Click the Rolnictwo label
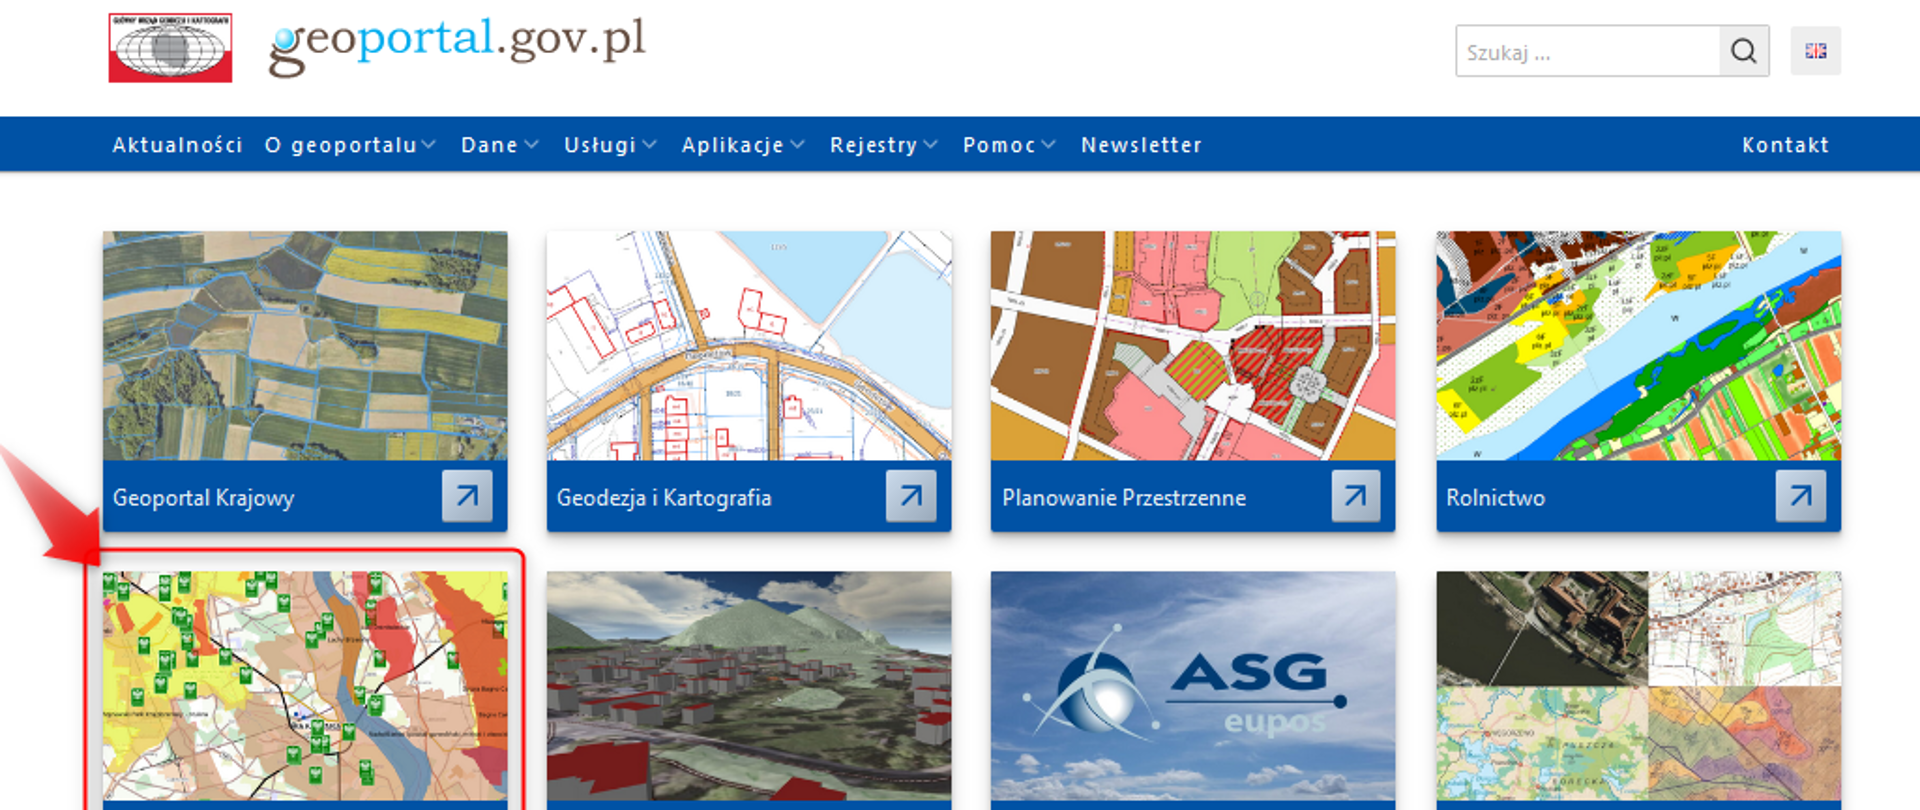The height and width of the screenshot is (810, 1920). 1496,497
